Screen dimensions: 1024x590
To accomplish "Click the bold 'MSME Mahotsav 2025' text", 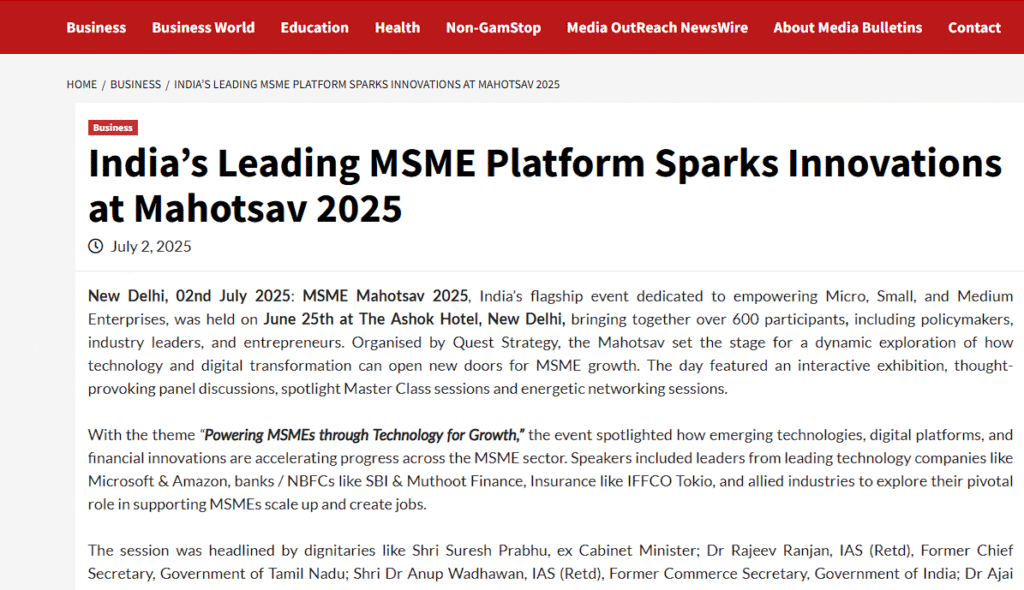I will [x=385, y=296].
